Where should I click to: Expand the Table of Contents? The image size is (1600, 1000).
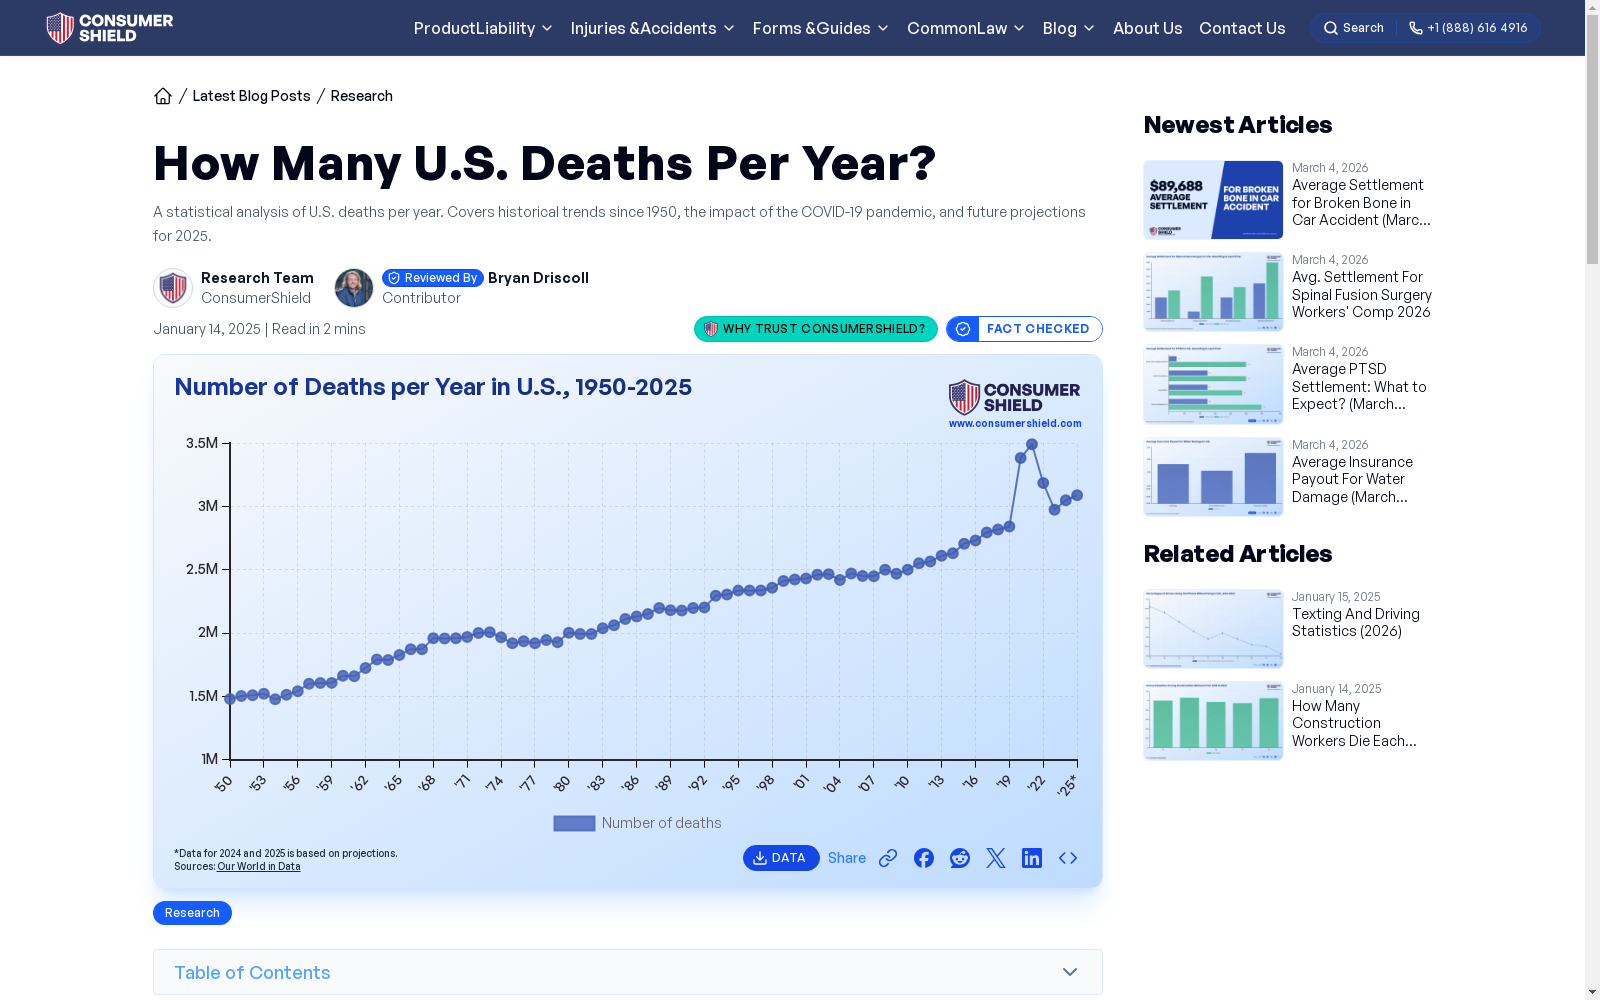coord(628,972)
